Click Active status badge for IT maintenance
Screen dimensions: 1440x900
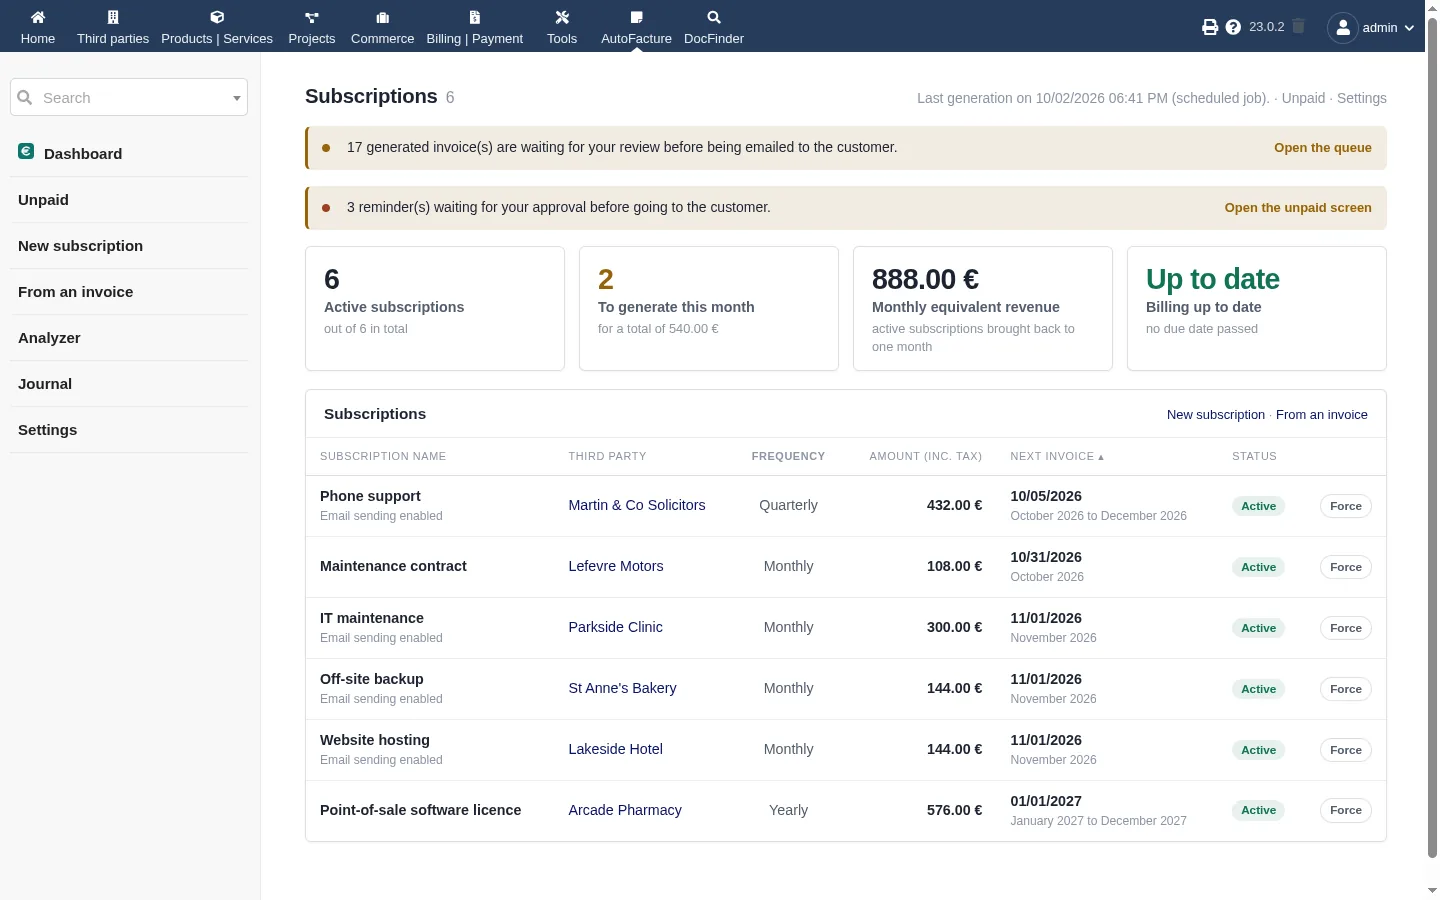1258,628
